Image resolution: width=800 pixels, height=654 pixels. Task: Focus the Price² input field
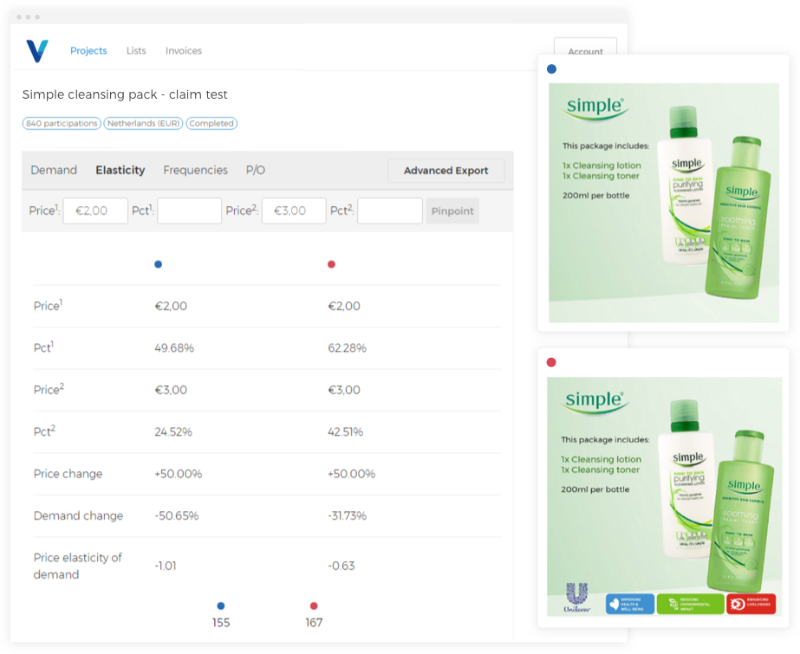pos(294,211)
